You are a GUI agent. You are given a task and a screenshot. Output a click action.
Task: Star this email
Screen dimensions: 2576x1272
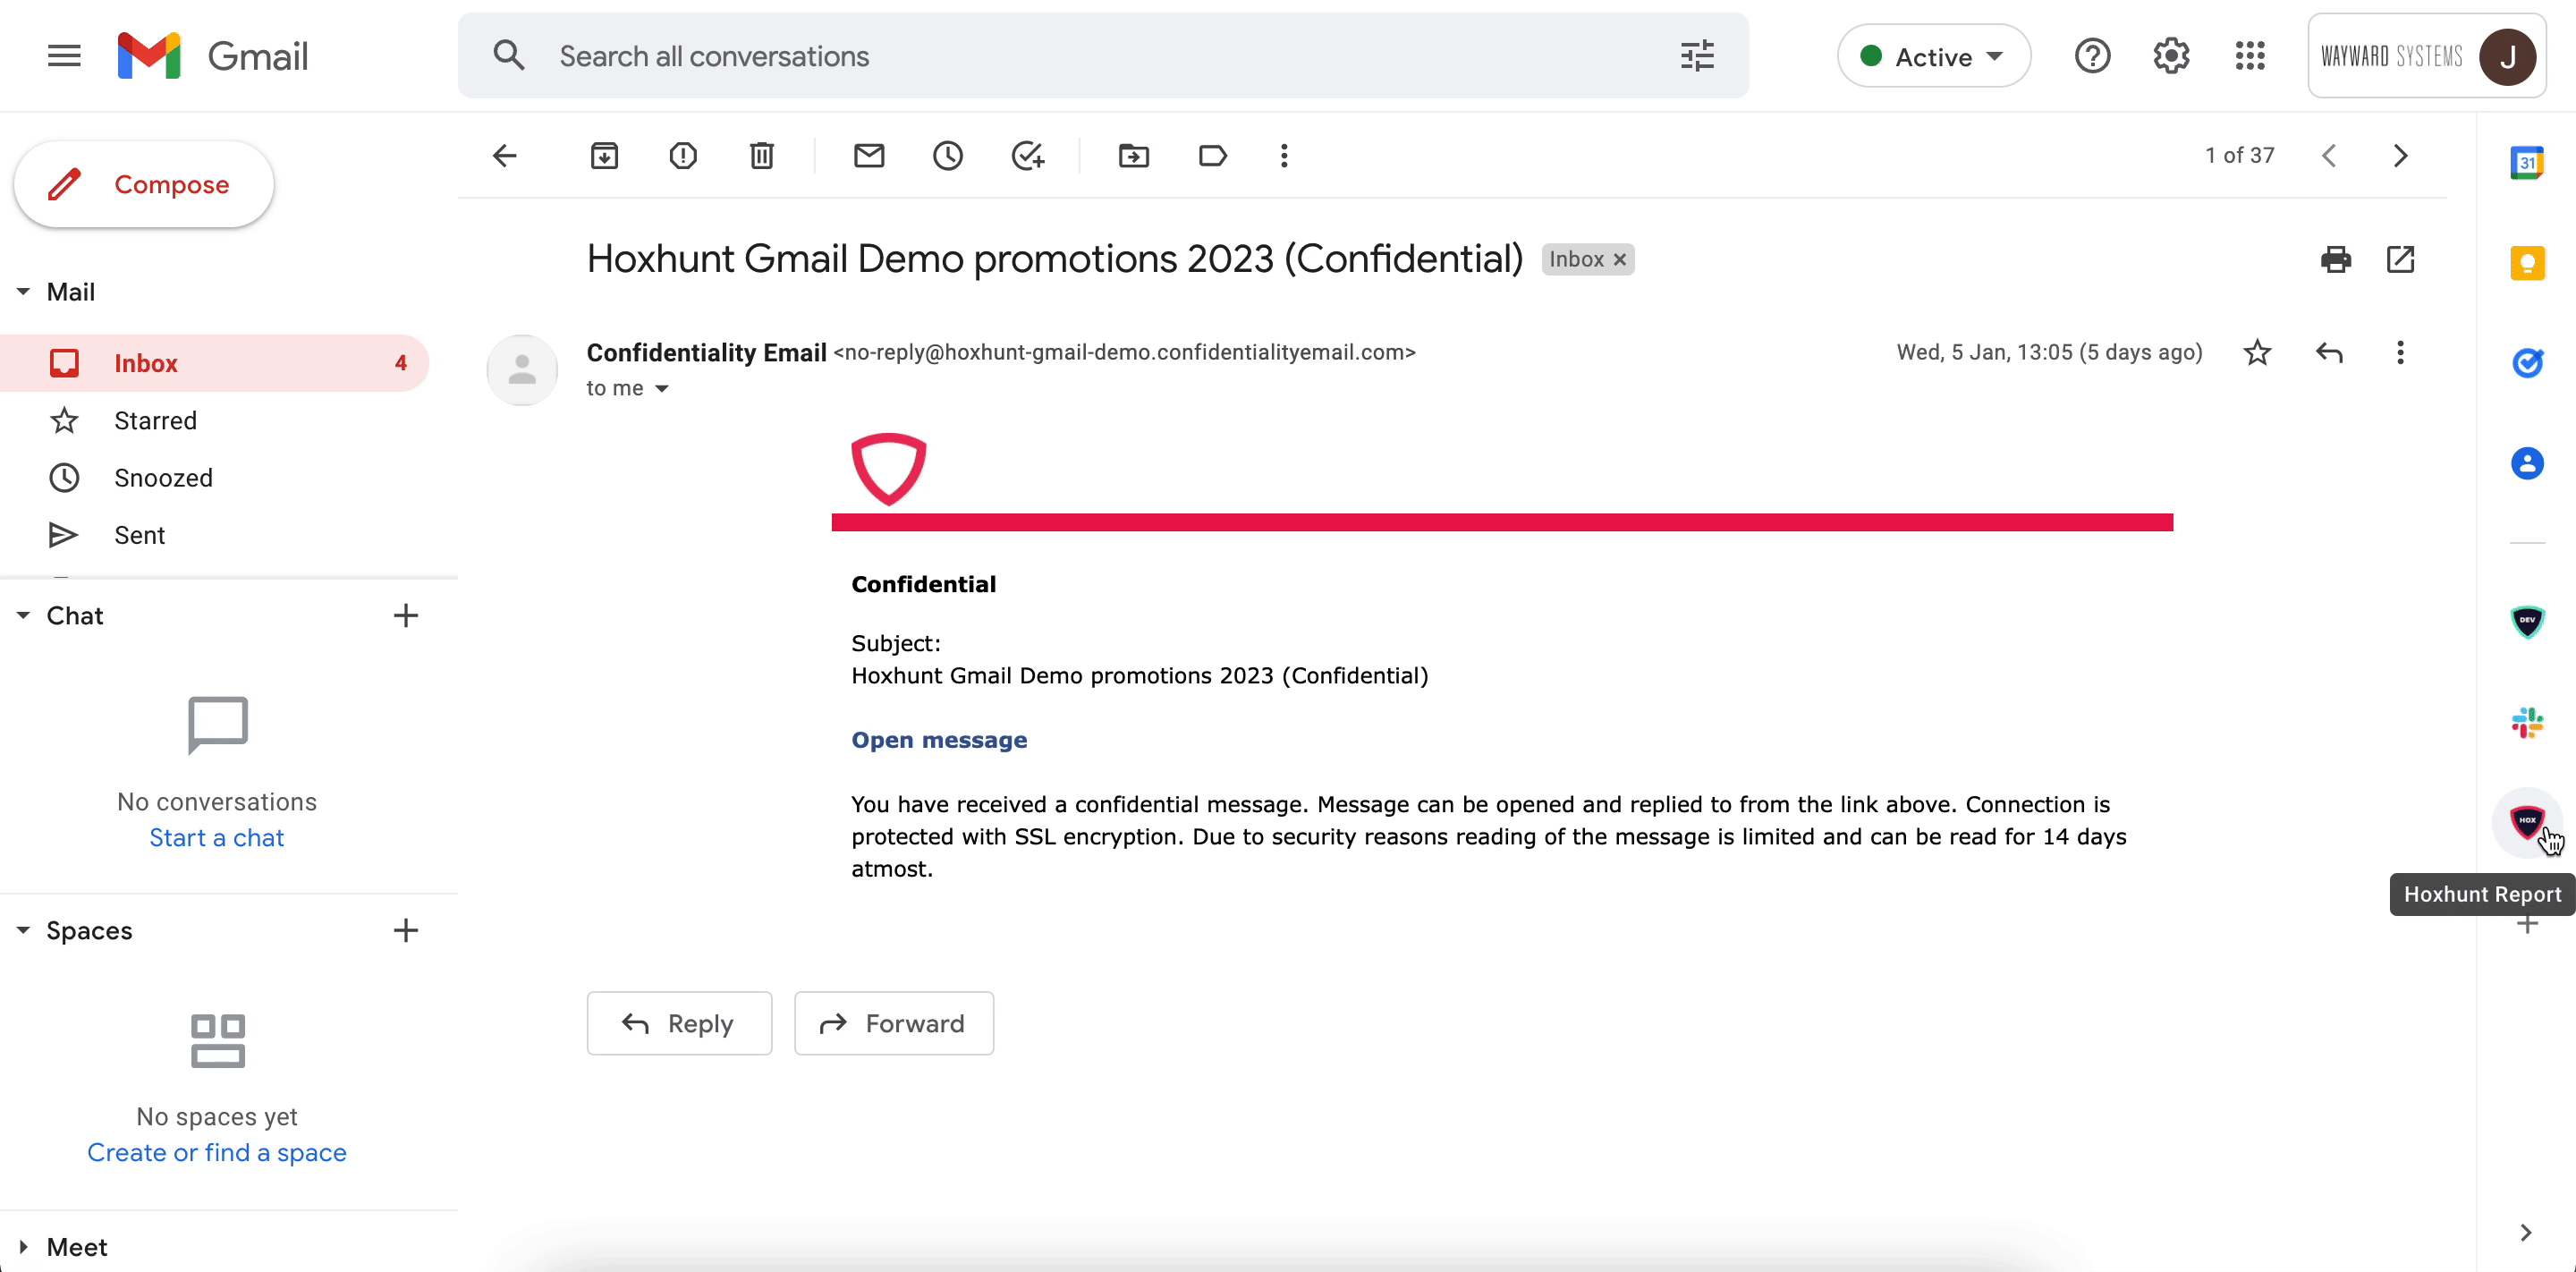click(x=2257, y=352)
